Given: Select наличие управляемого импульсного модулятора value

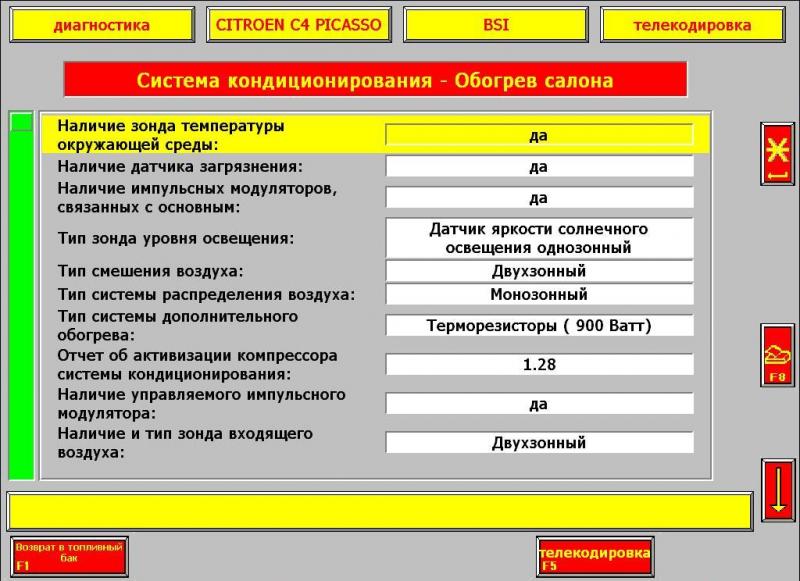Looking at the screenshot, I should click(539, 404).
